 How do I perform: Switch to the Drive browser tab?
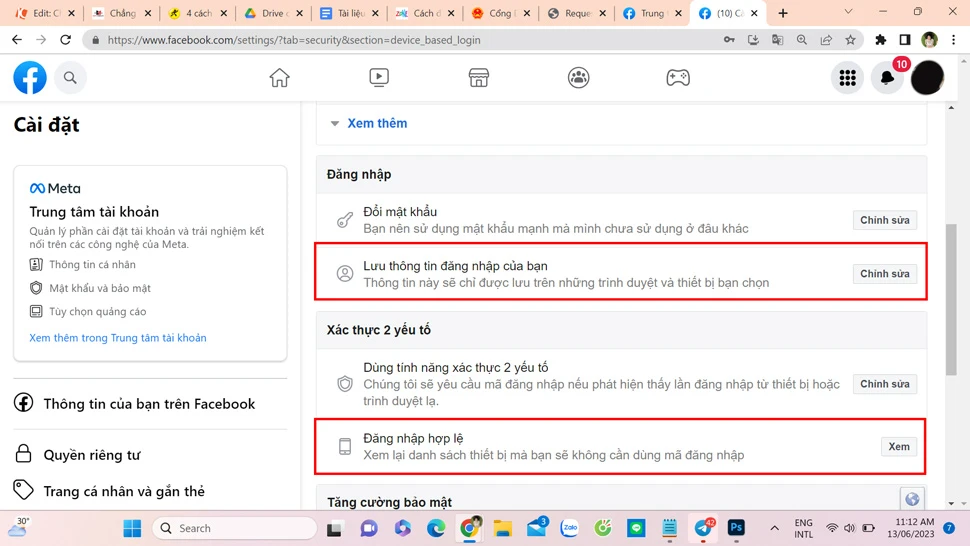coord(273,13)
